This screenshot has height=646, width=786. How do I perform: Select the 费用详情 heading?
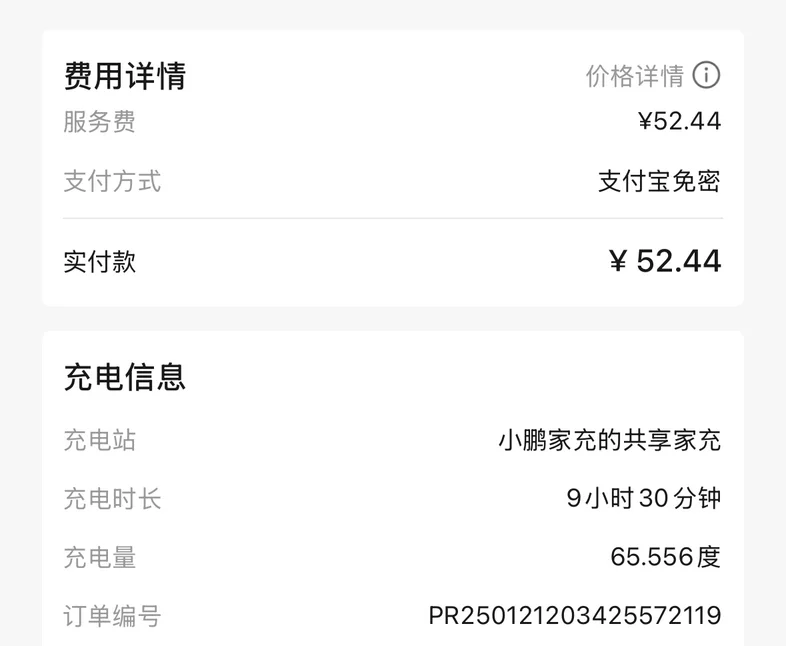(x=125, y=76)
